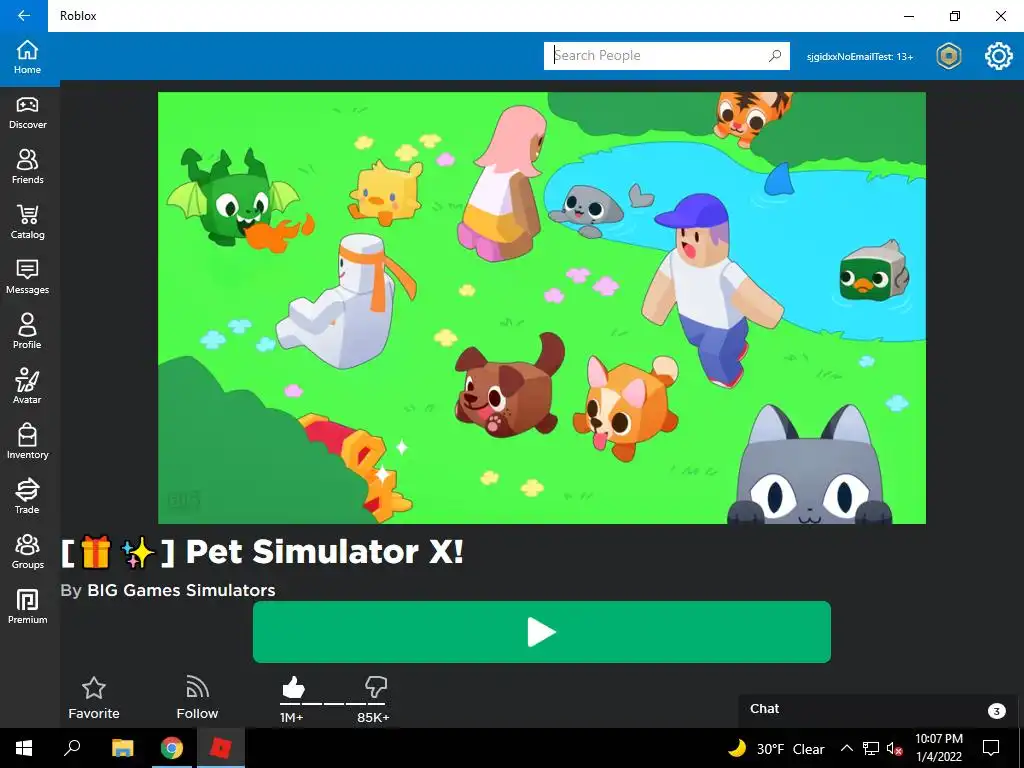Open the settings gear icon
This screenshot has height=768, width=1024.
click(999, 56)
